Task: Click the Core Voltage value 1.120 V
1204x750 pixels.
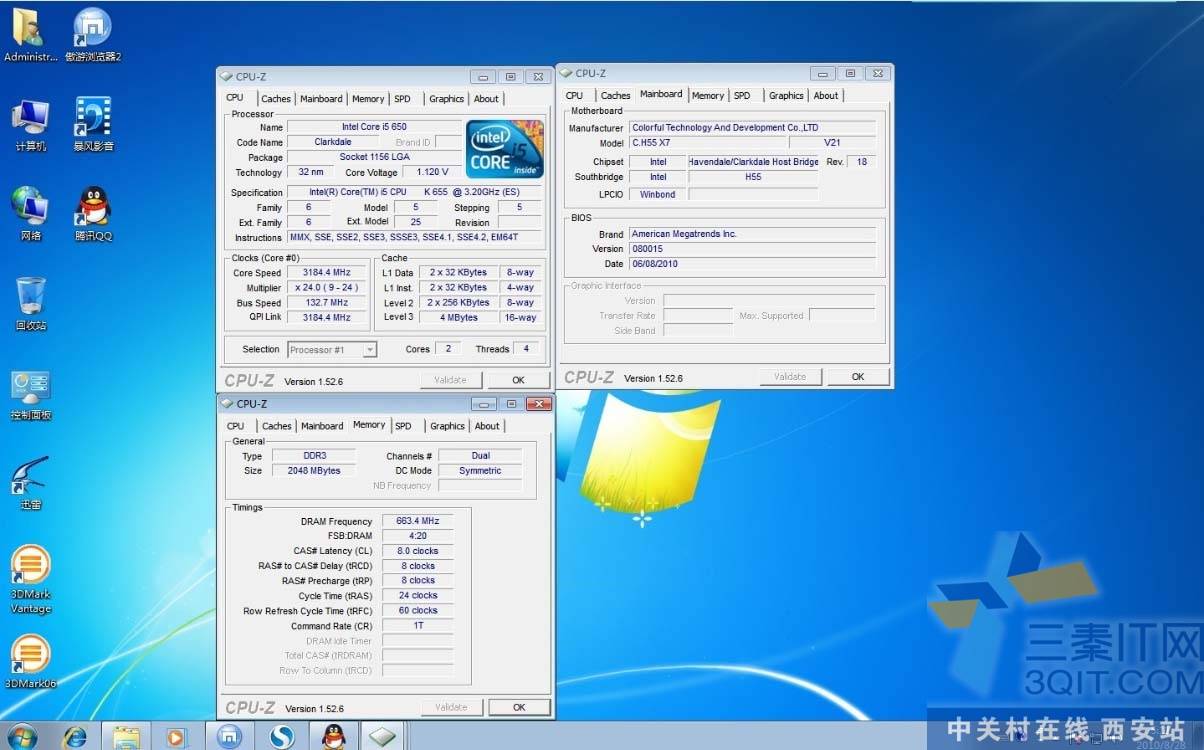Action: coord(432,172)
